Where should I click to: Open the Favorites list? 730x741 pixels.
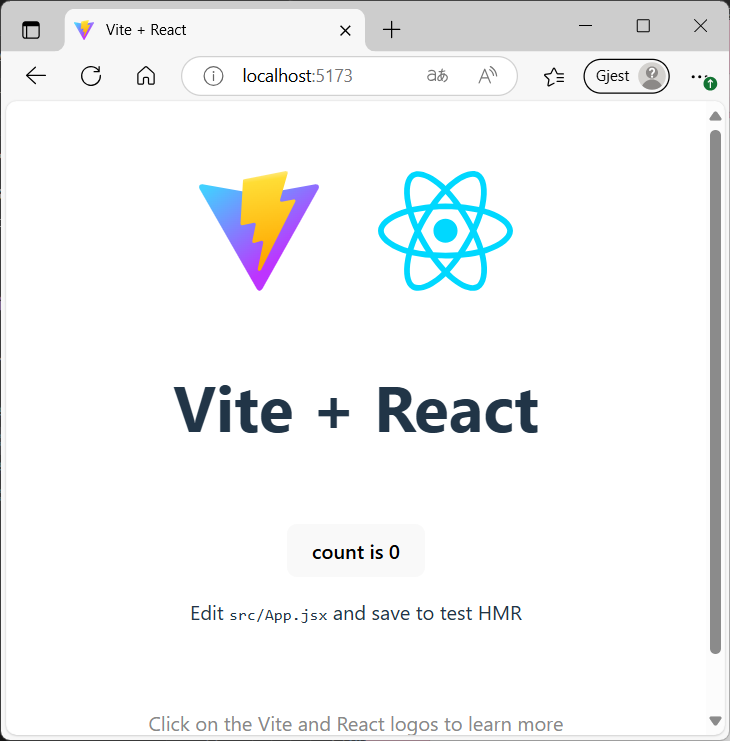[553, 76]
